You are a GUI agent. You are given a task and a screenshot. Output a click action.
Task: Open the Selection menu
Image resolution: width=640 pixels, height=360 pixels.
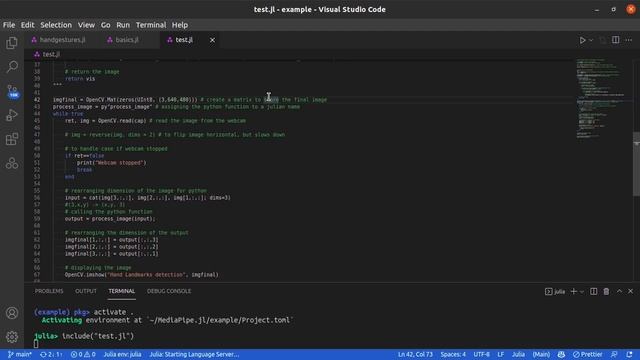pos(56,25)
